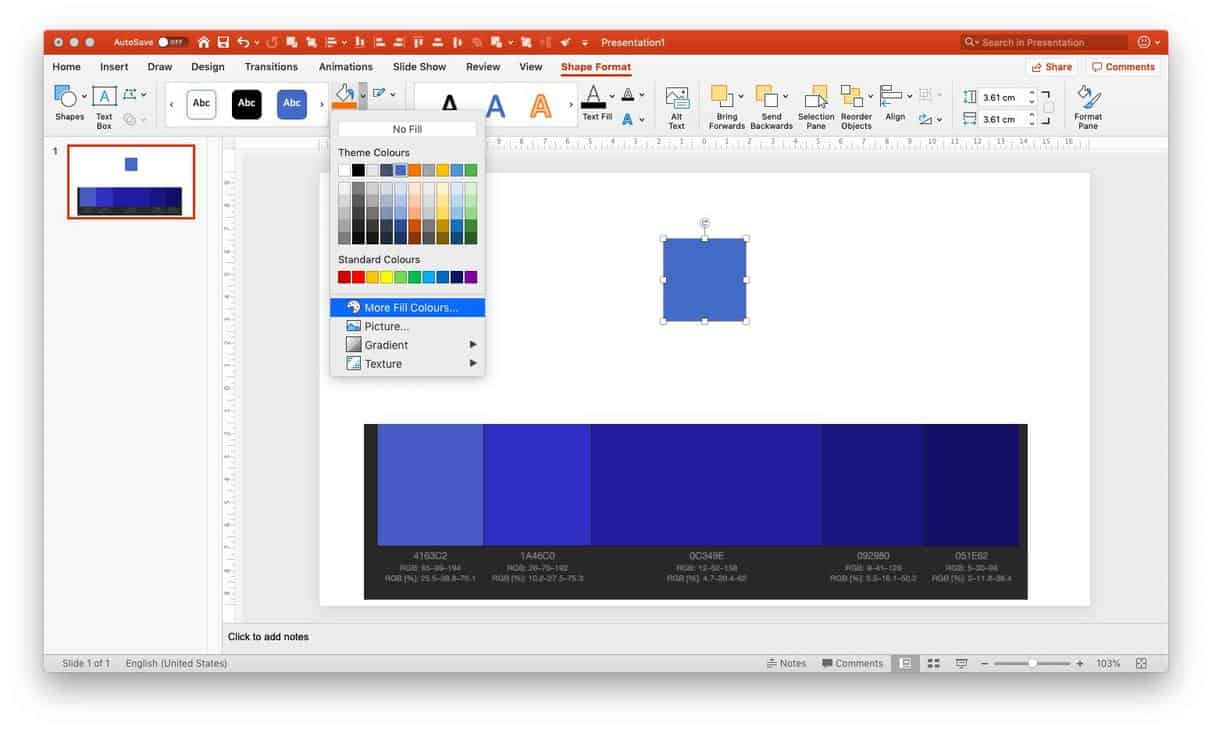
Task: Click the Search in Presentation field
Action: (x=1044, y=42)
